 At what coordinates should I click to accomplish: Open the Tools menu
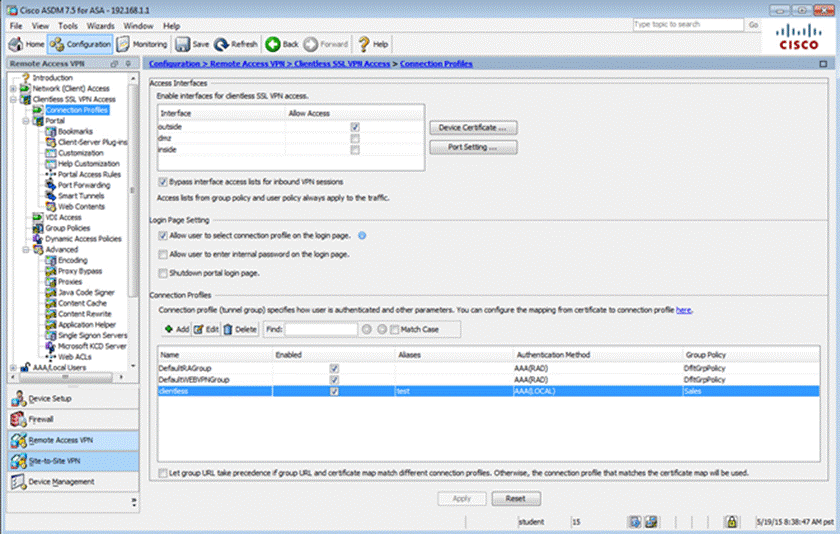[x=68, y=25]
